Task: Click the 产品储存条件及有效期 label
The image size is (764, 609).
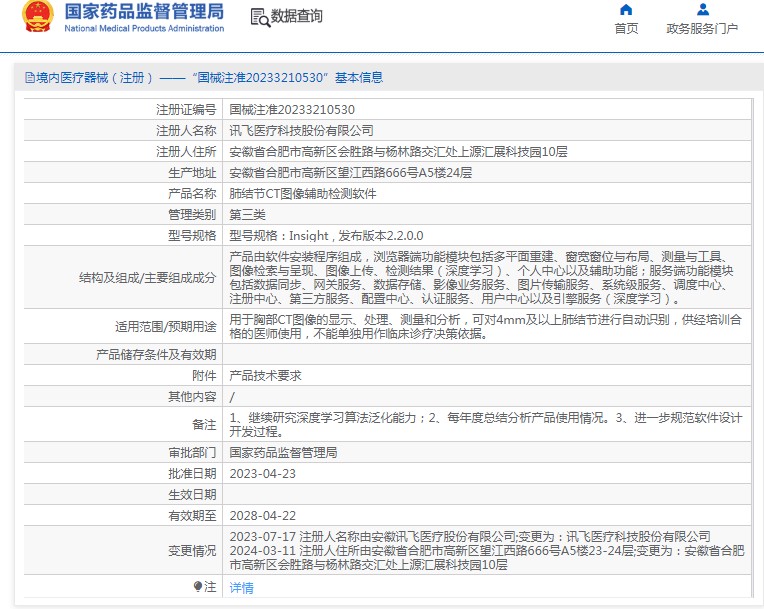Action: 156,354
